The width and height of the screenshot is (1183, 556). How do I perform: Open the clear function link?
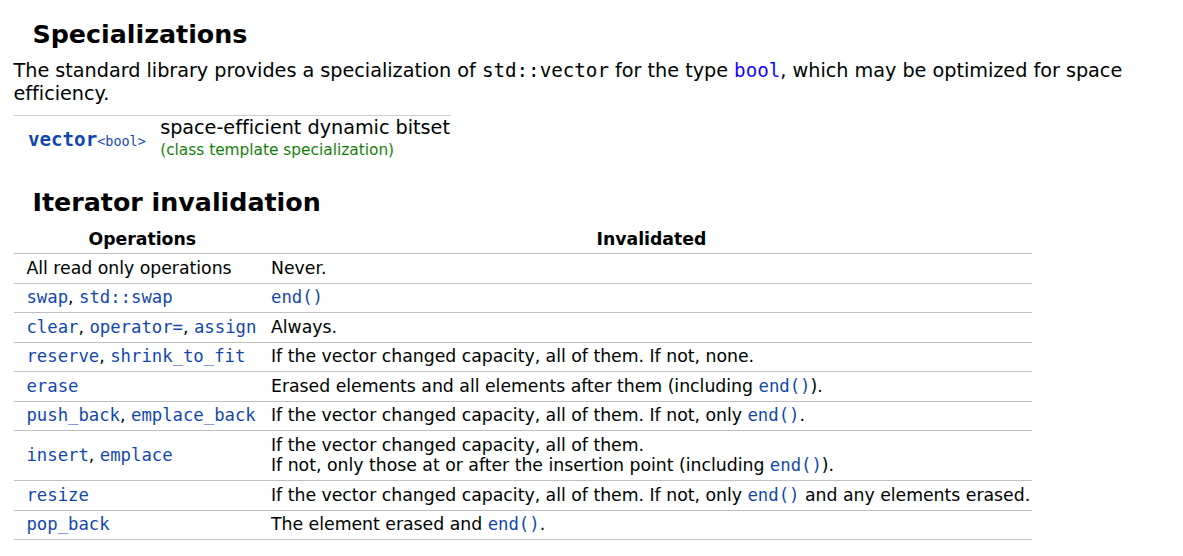tap(52, 327)
